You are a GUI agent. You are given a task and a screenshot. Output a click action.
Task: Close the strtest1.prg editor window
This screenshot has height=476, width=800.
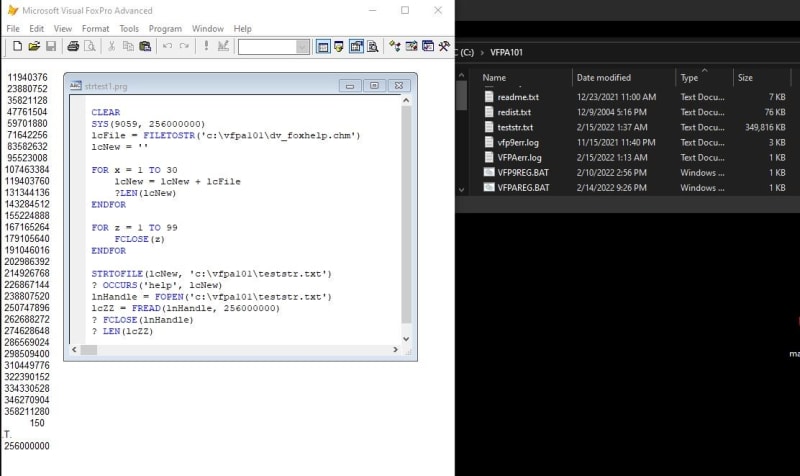pyautogui.click(x=399, y=86)
